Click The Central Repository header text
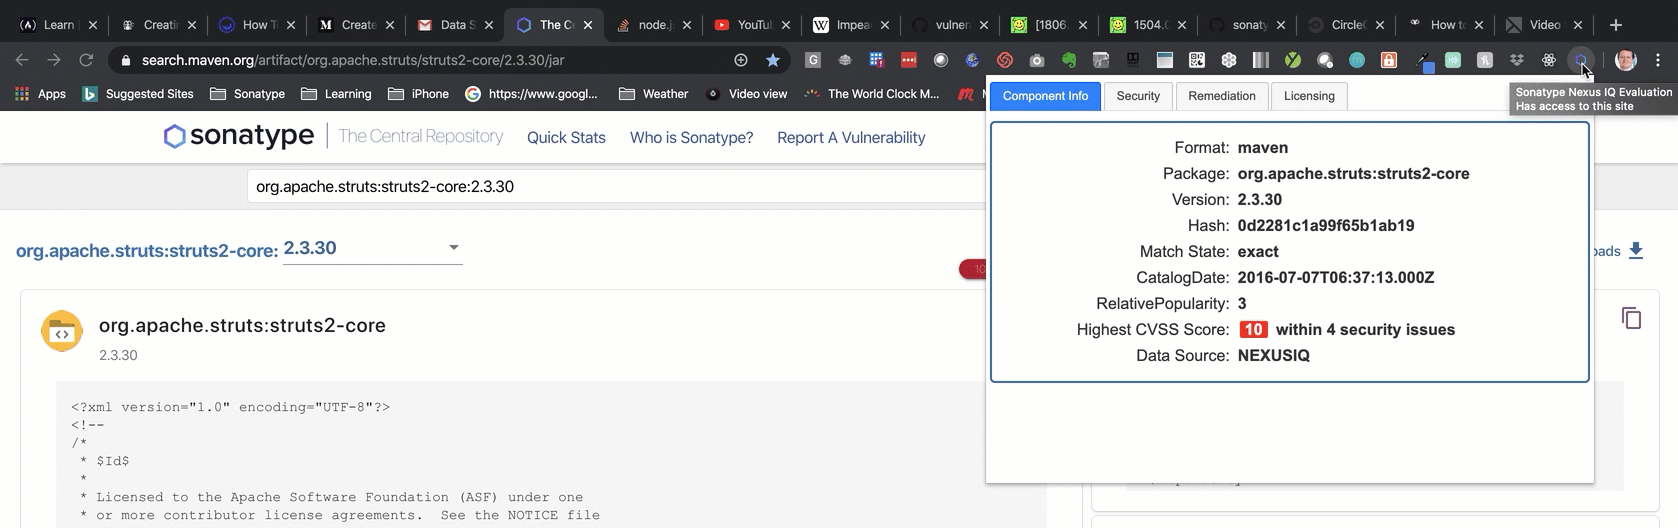This screenshot has width=1678, height=528. click(420, 136)
